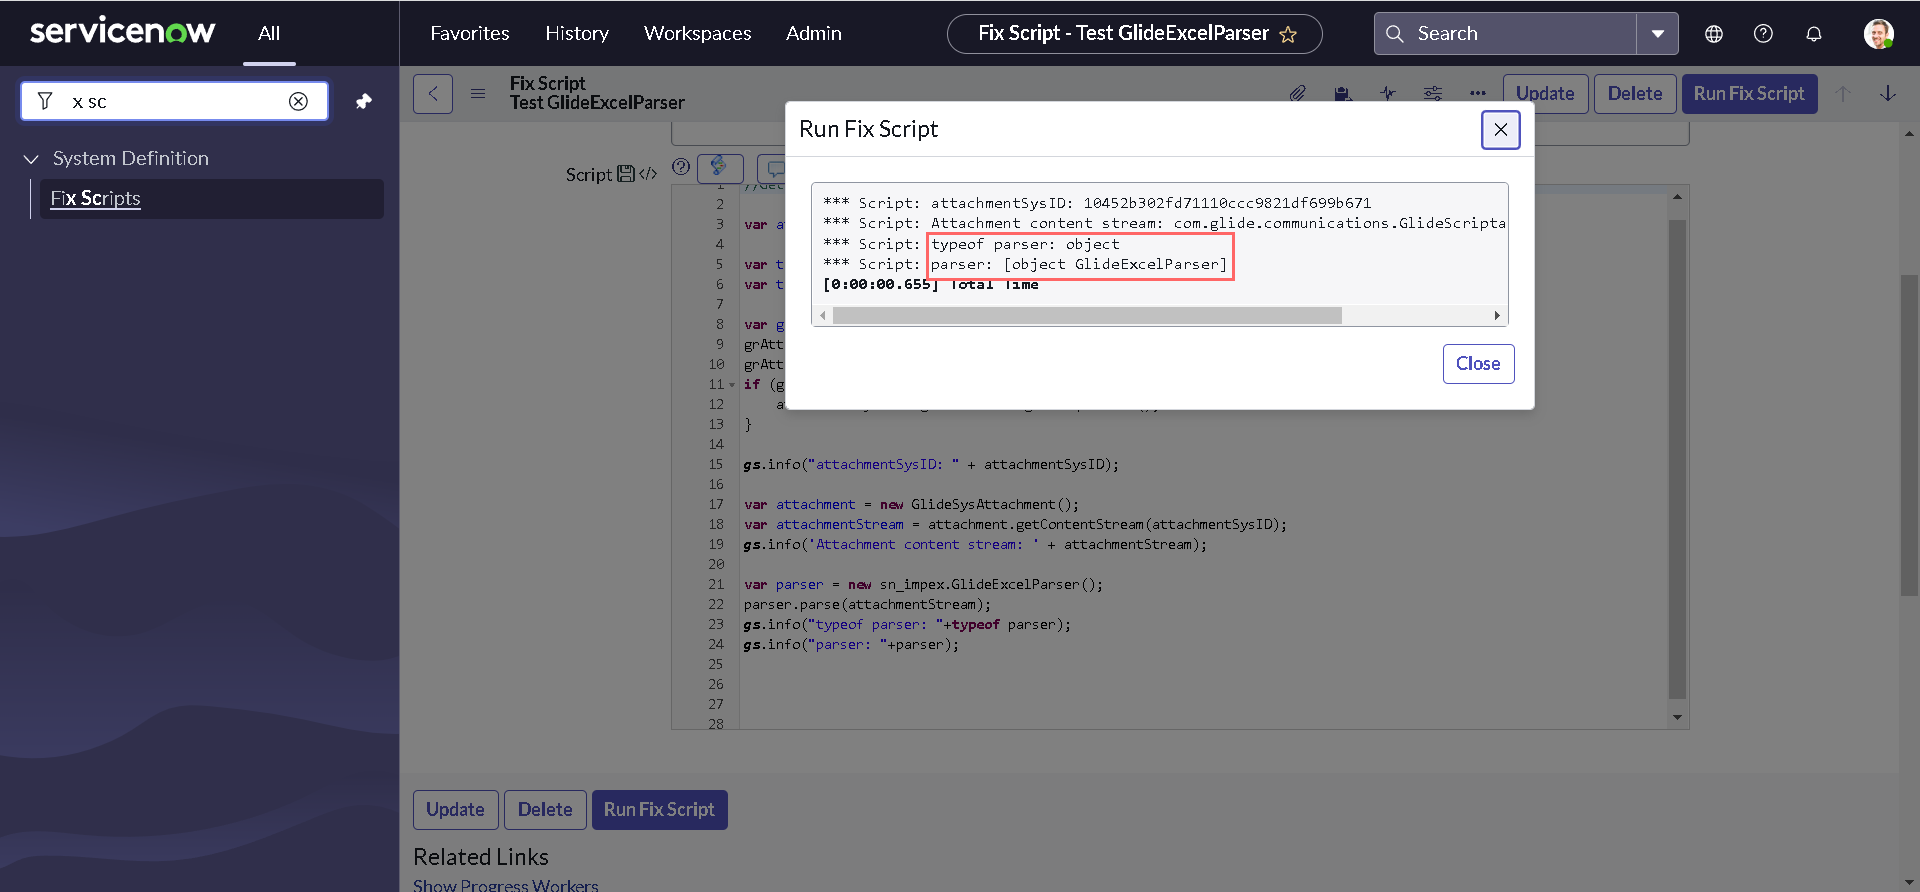The height and width of the screenshot is (892, 1920).
Task: Click the global Search field
Action: tap(1506, 33)
